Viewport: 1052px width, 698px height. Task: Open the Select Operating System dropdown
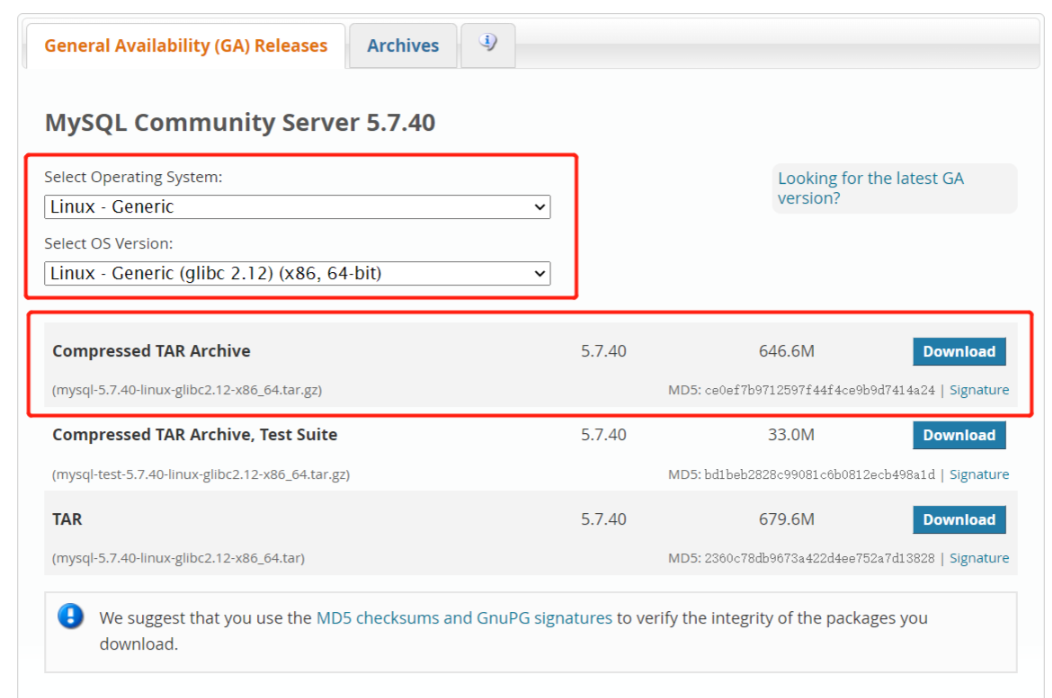click(x=297, y=207)
